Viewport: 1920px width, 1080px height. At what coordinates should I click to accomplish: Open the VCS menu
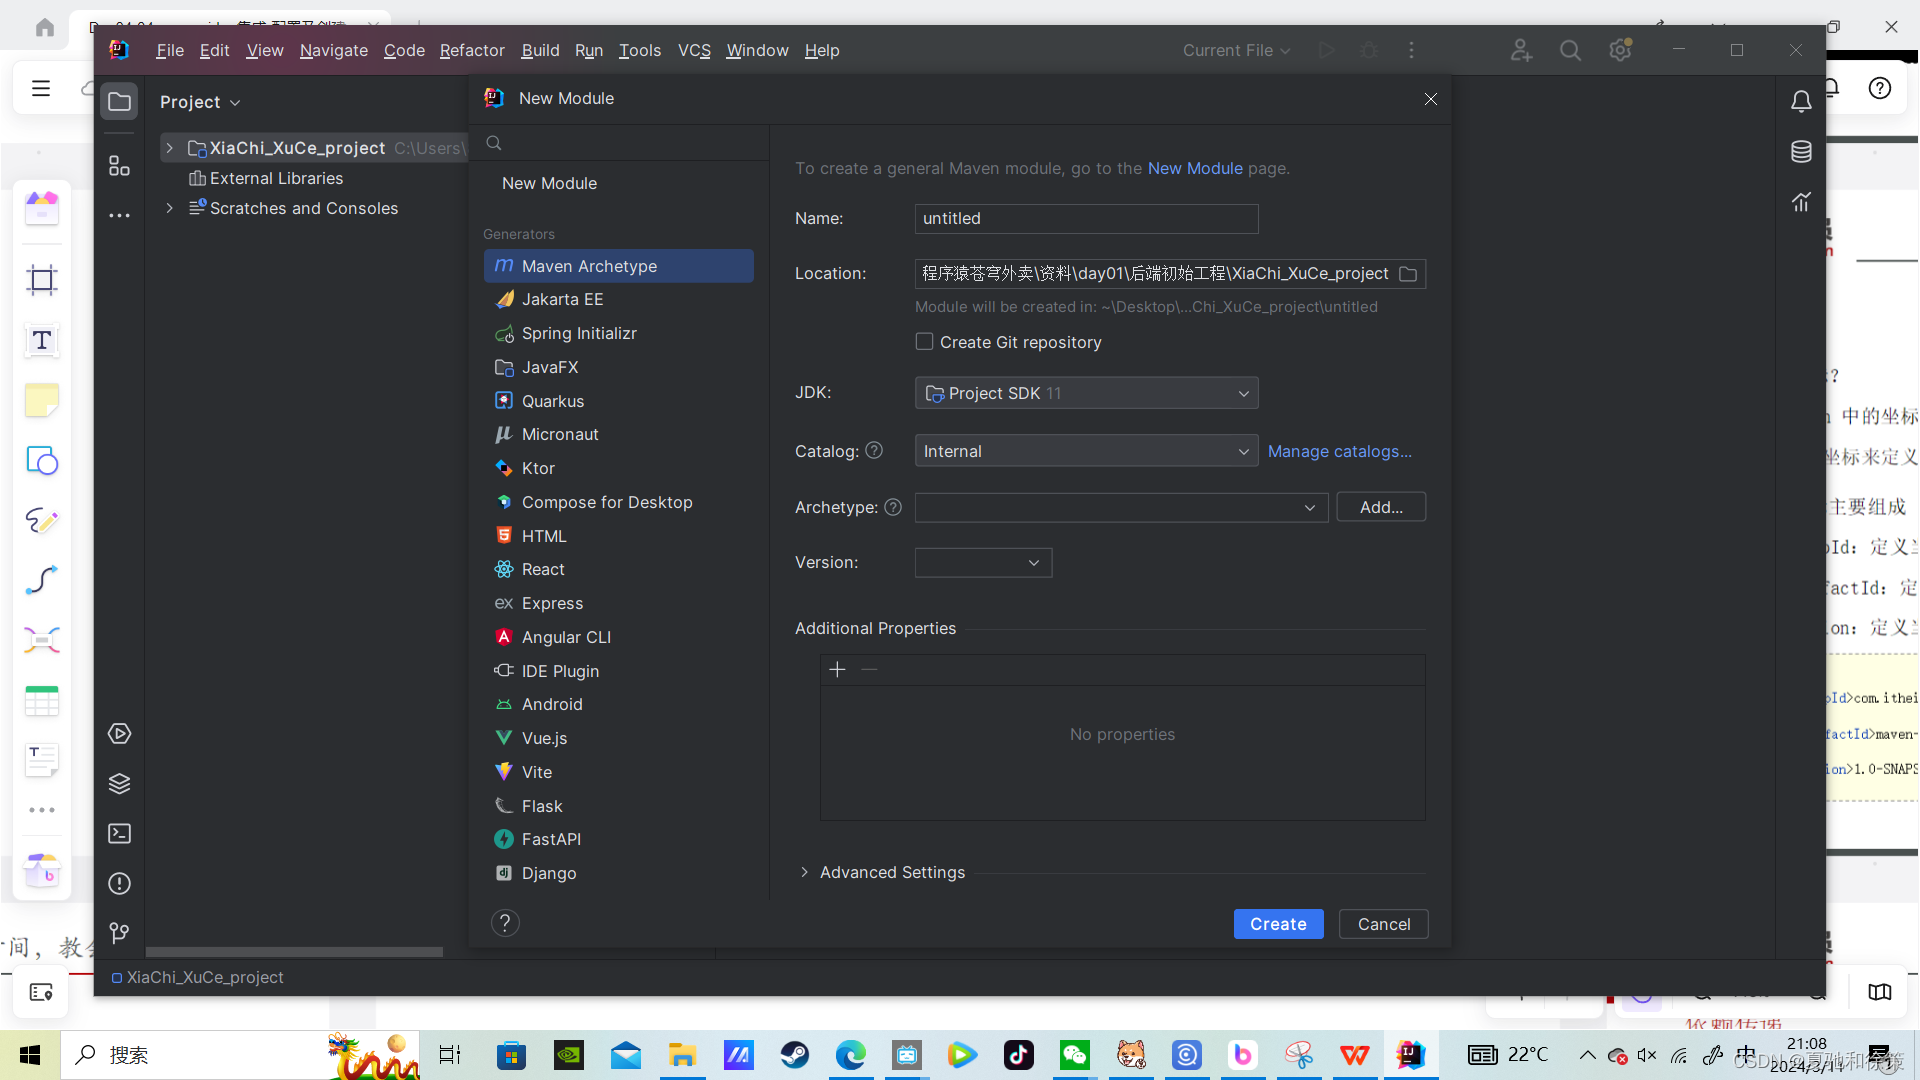[694, 50]
